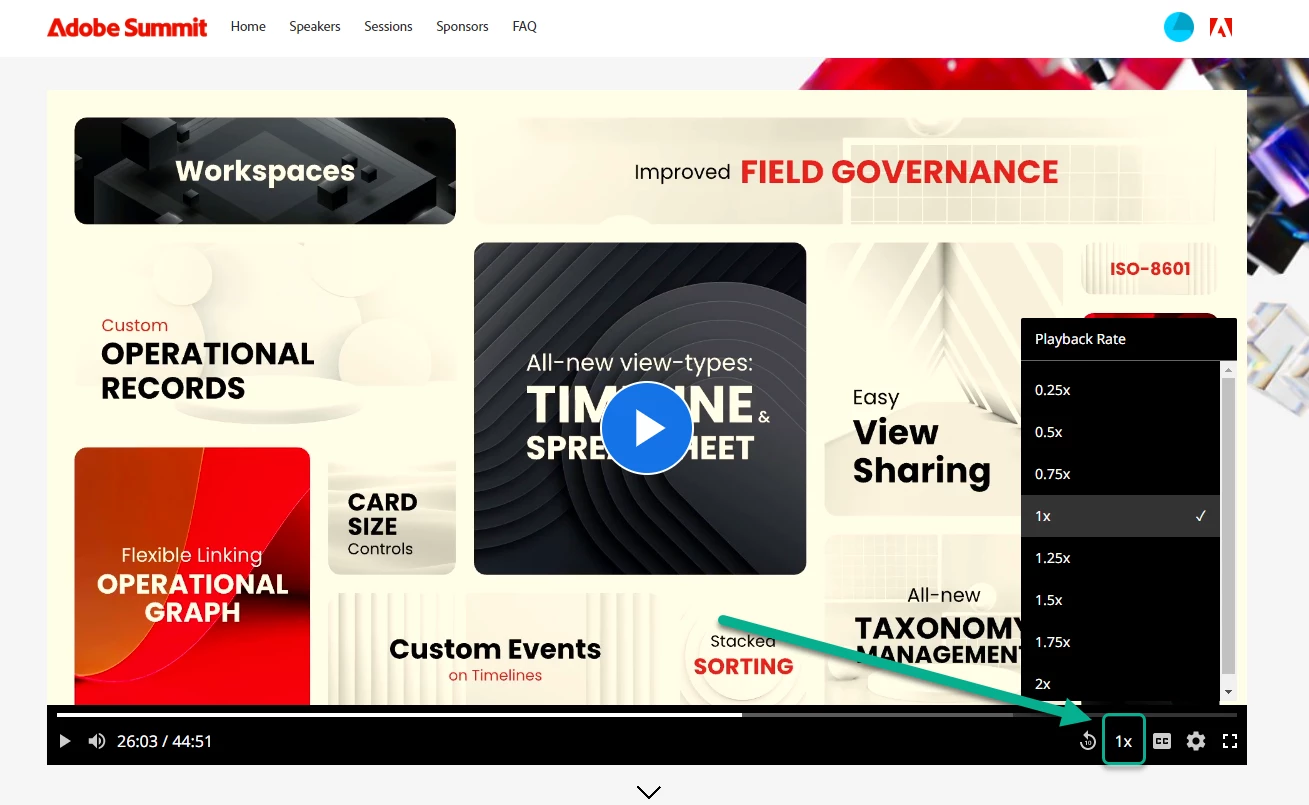Click the small play icon in control bar

[x=65, y=741]
